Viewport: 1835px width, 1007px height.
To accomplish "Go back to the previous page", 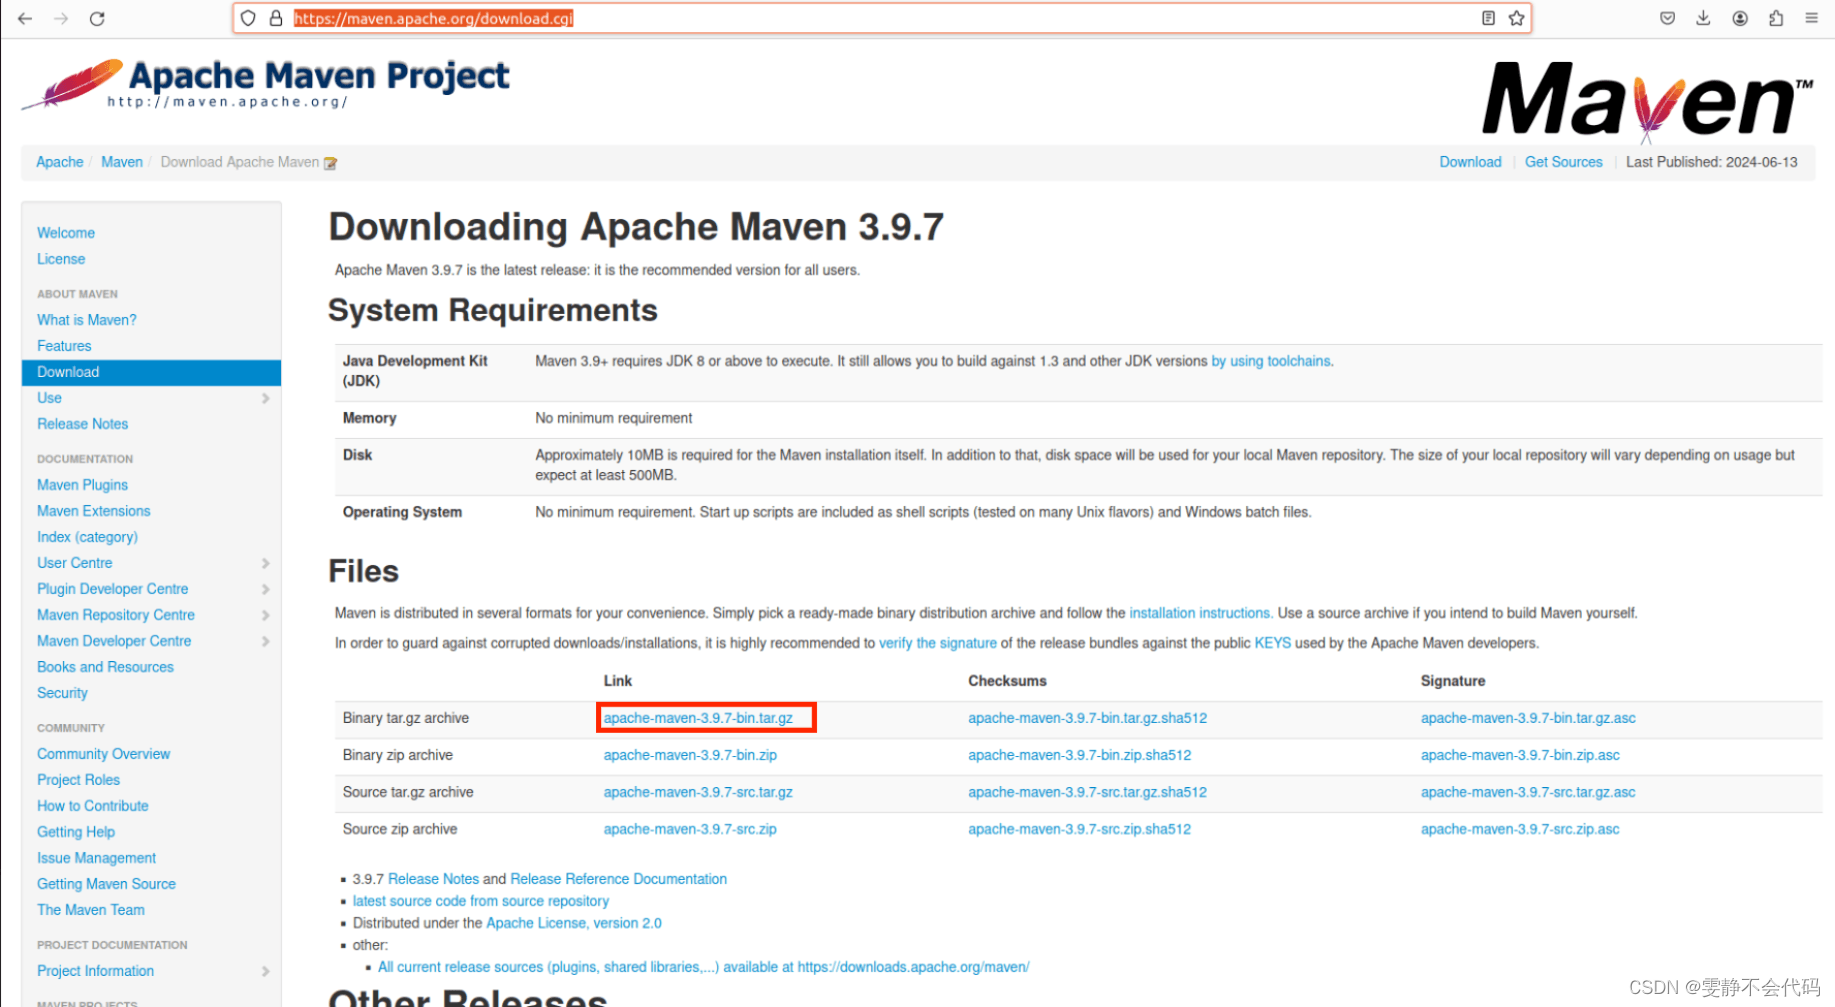I will pos(24,18).
